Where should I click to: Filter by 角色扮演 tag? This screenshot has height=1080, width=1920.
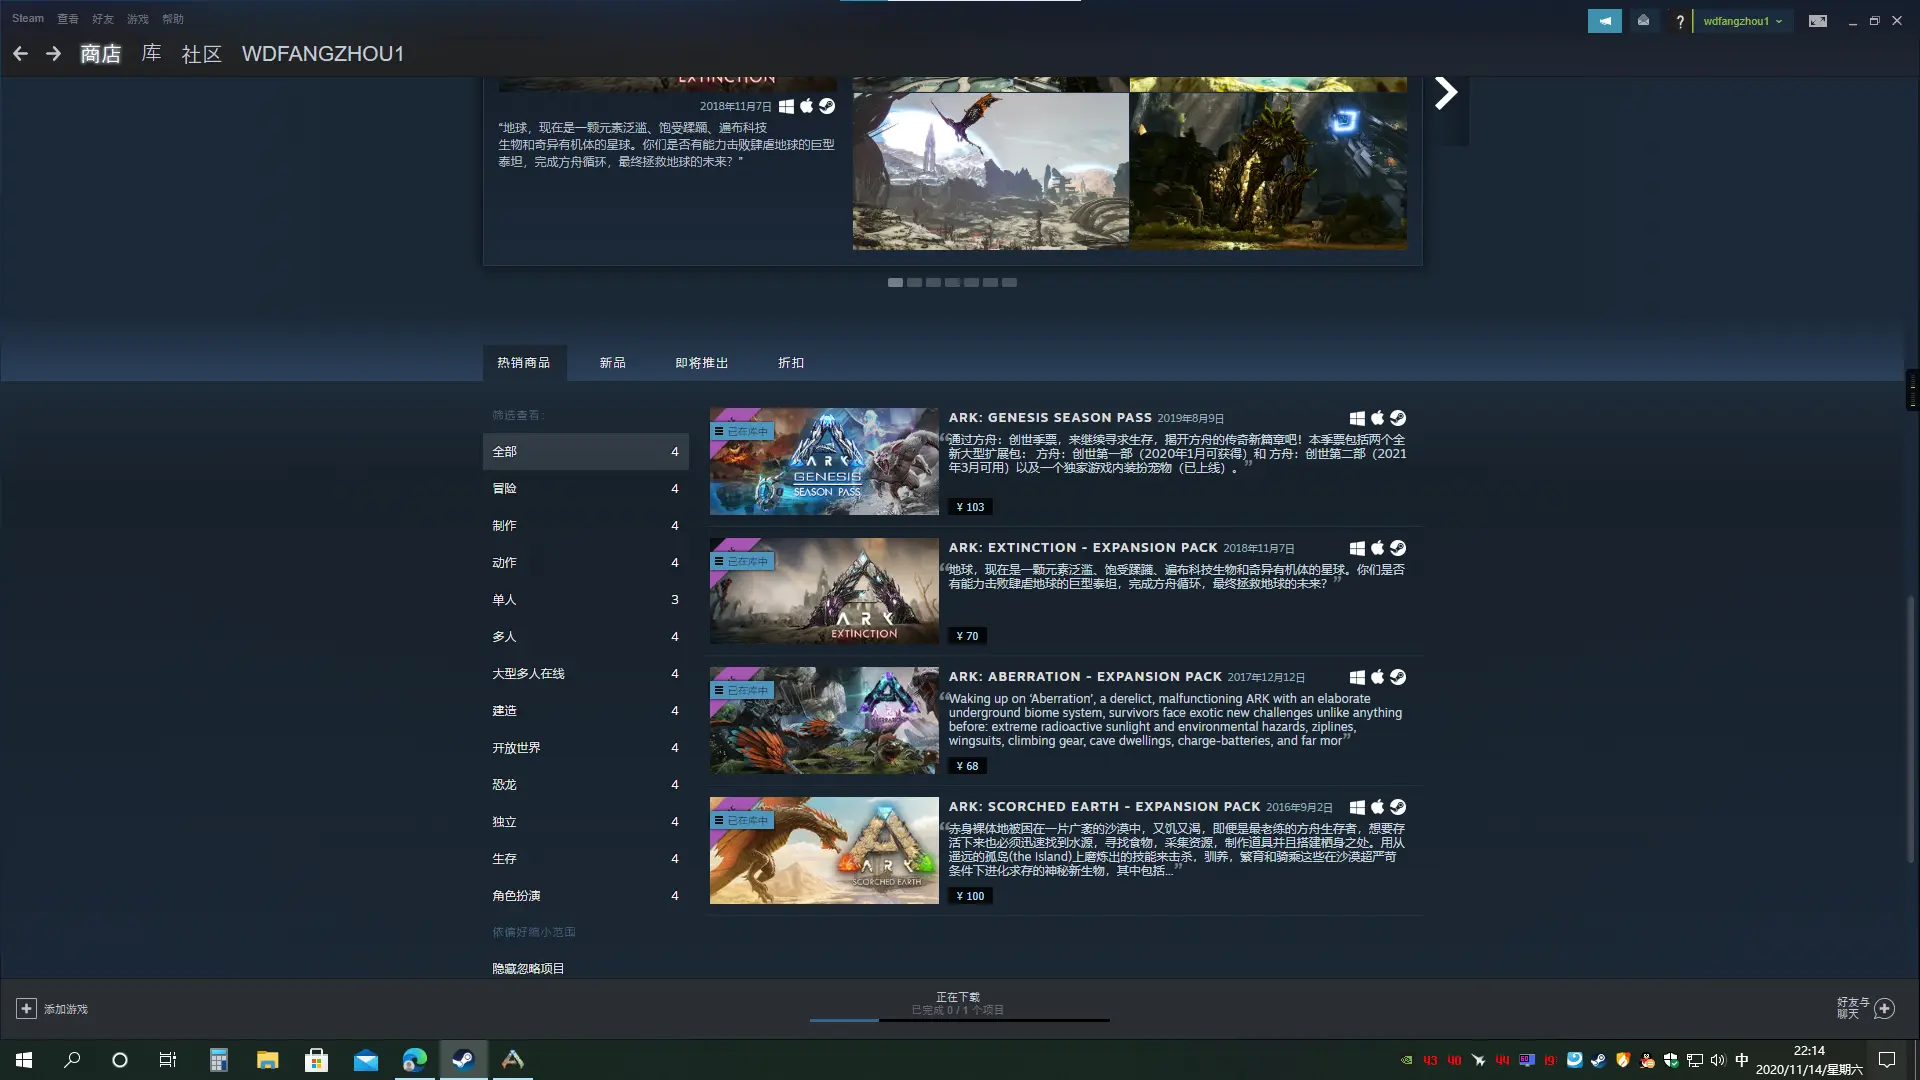pyautogui.click(x=586, y=896)
